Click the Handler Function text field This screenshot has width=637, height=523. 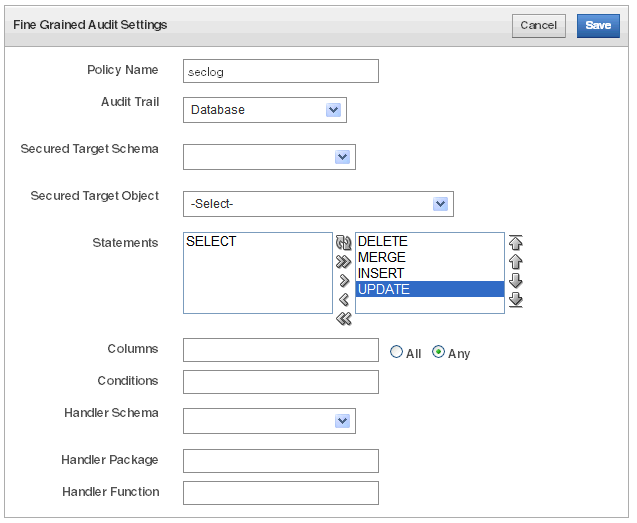(x=281, y=493)
